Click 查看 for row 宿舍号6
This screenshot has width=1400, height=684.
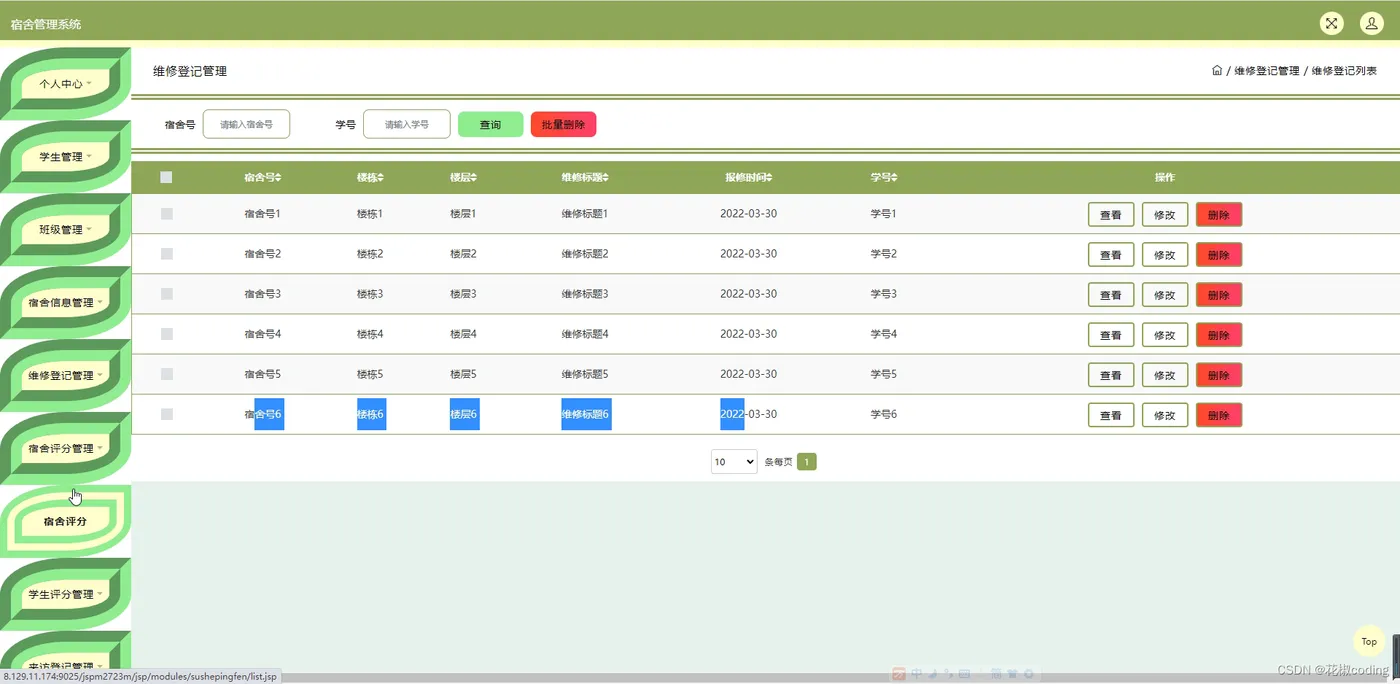[1111, 415]
